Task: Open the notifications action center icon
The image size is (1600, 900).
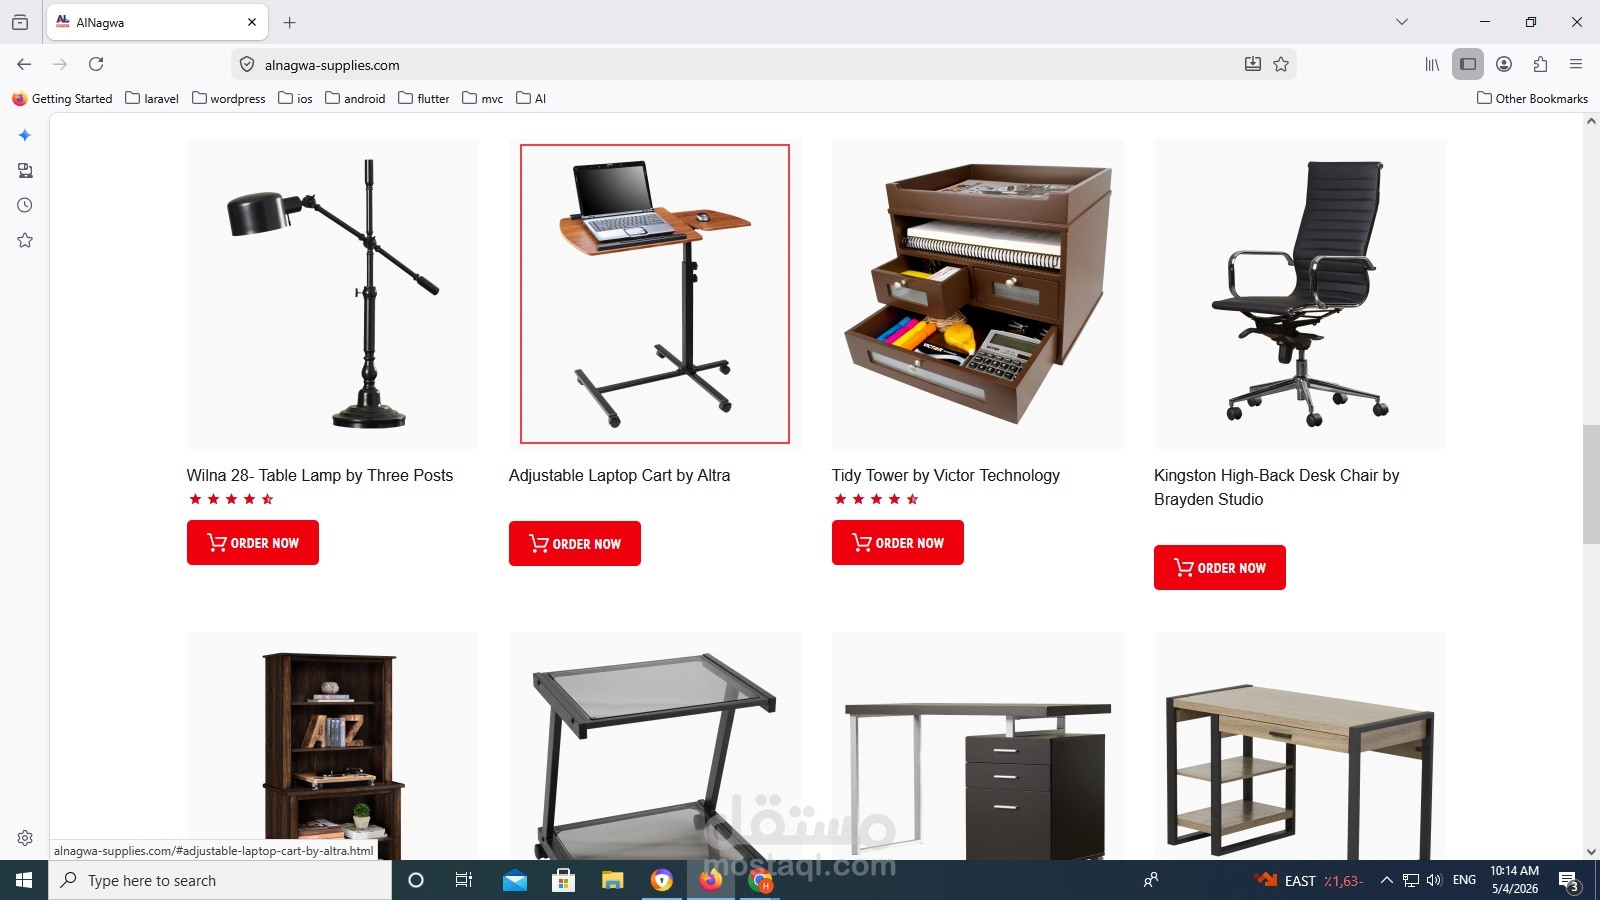Action: point(1570,880)
